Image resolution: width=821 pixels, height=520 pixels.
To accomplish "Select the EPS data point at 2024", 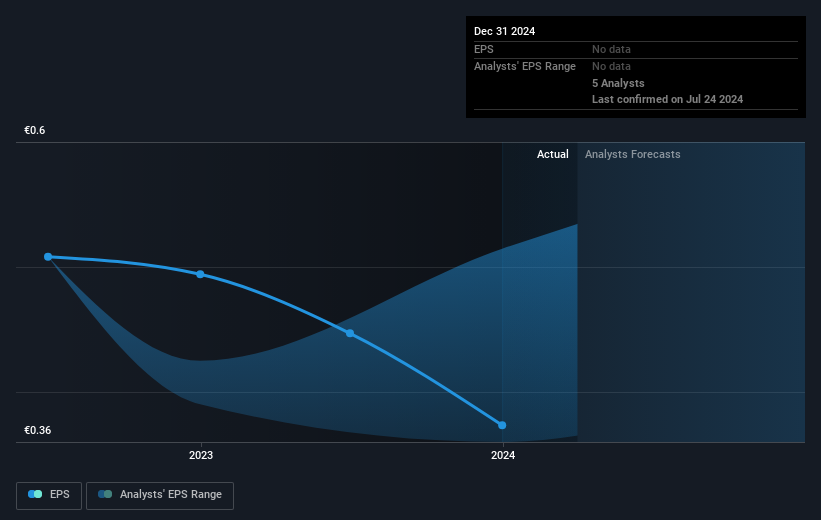I will coord(502,425).
